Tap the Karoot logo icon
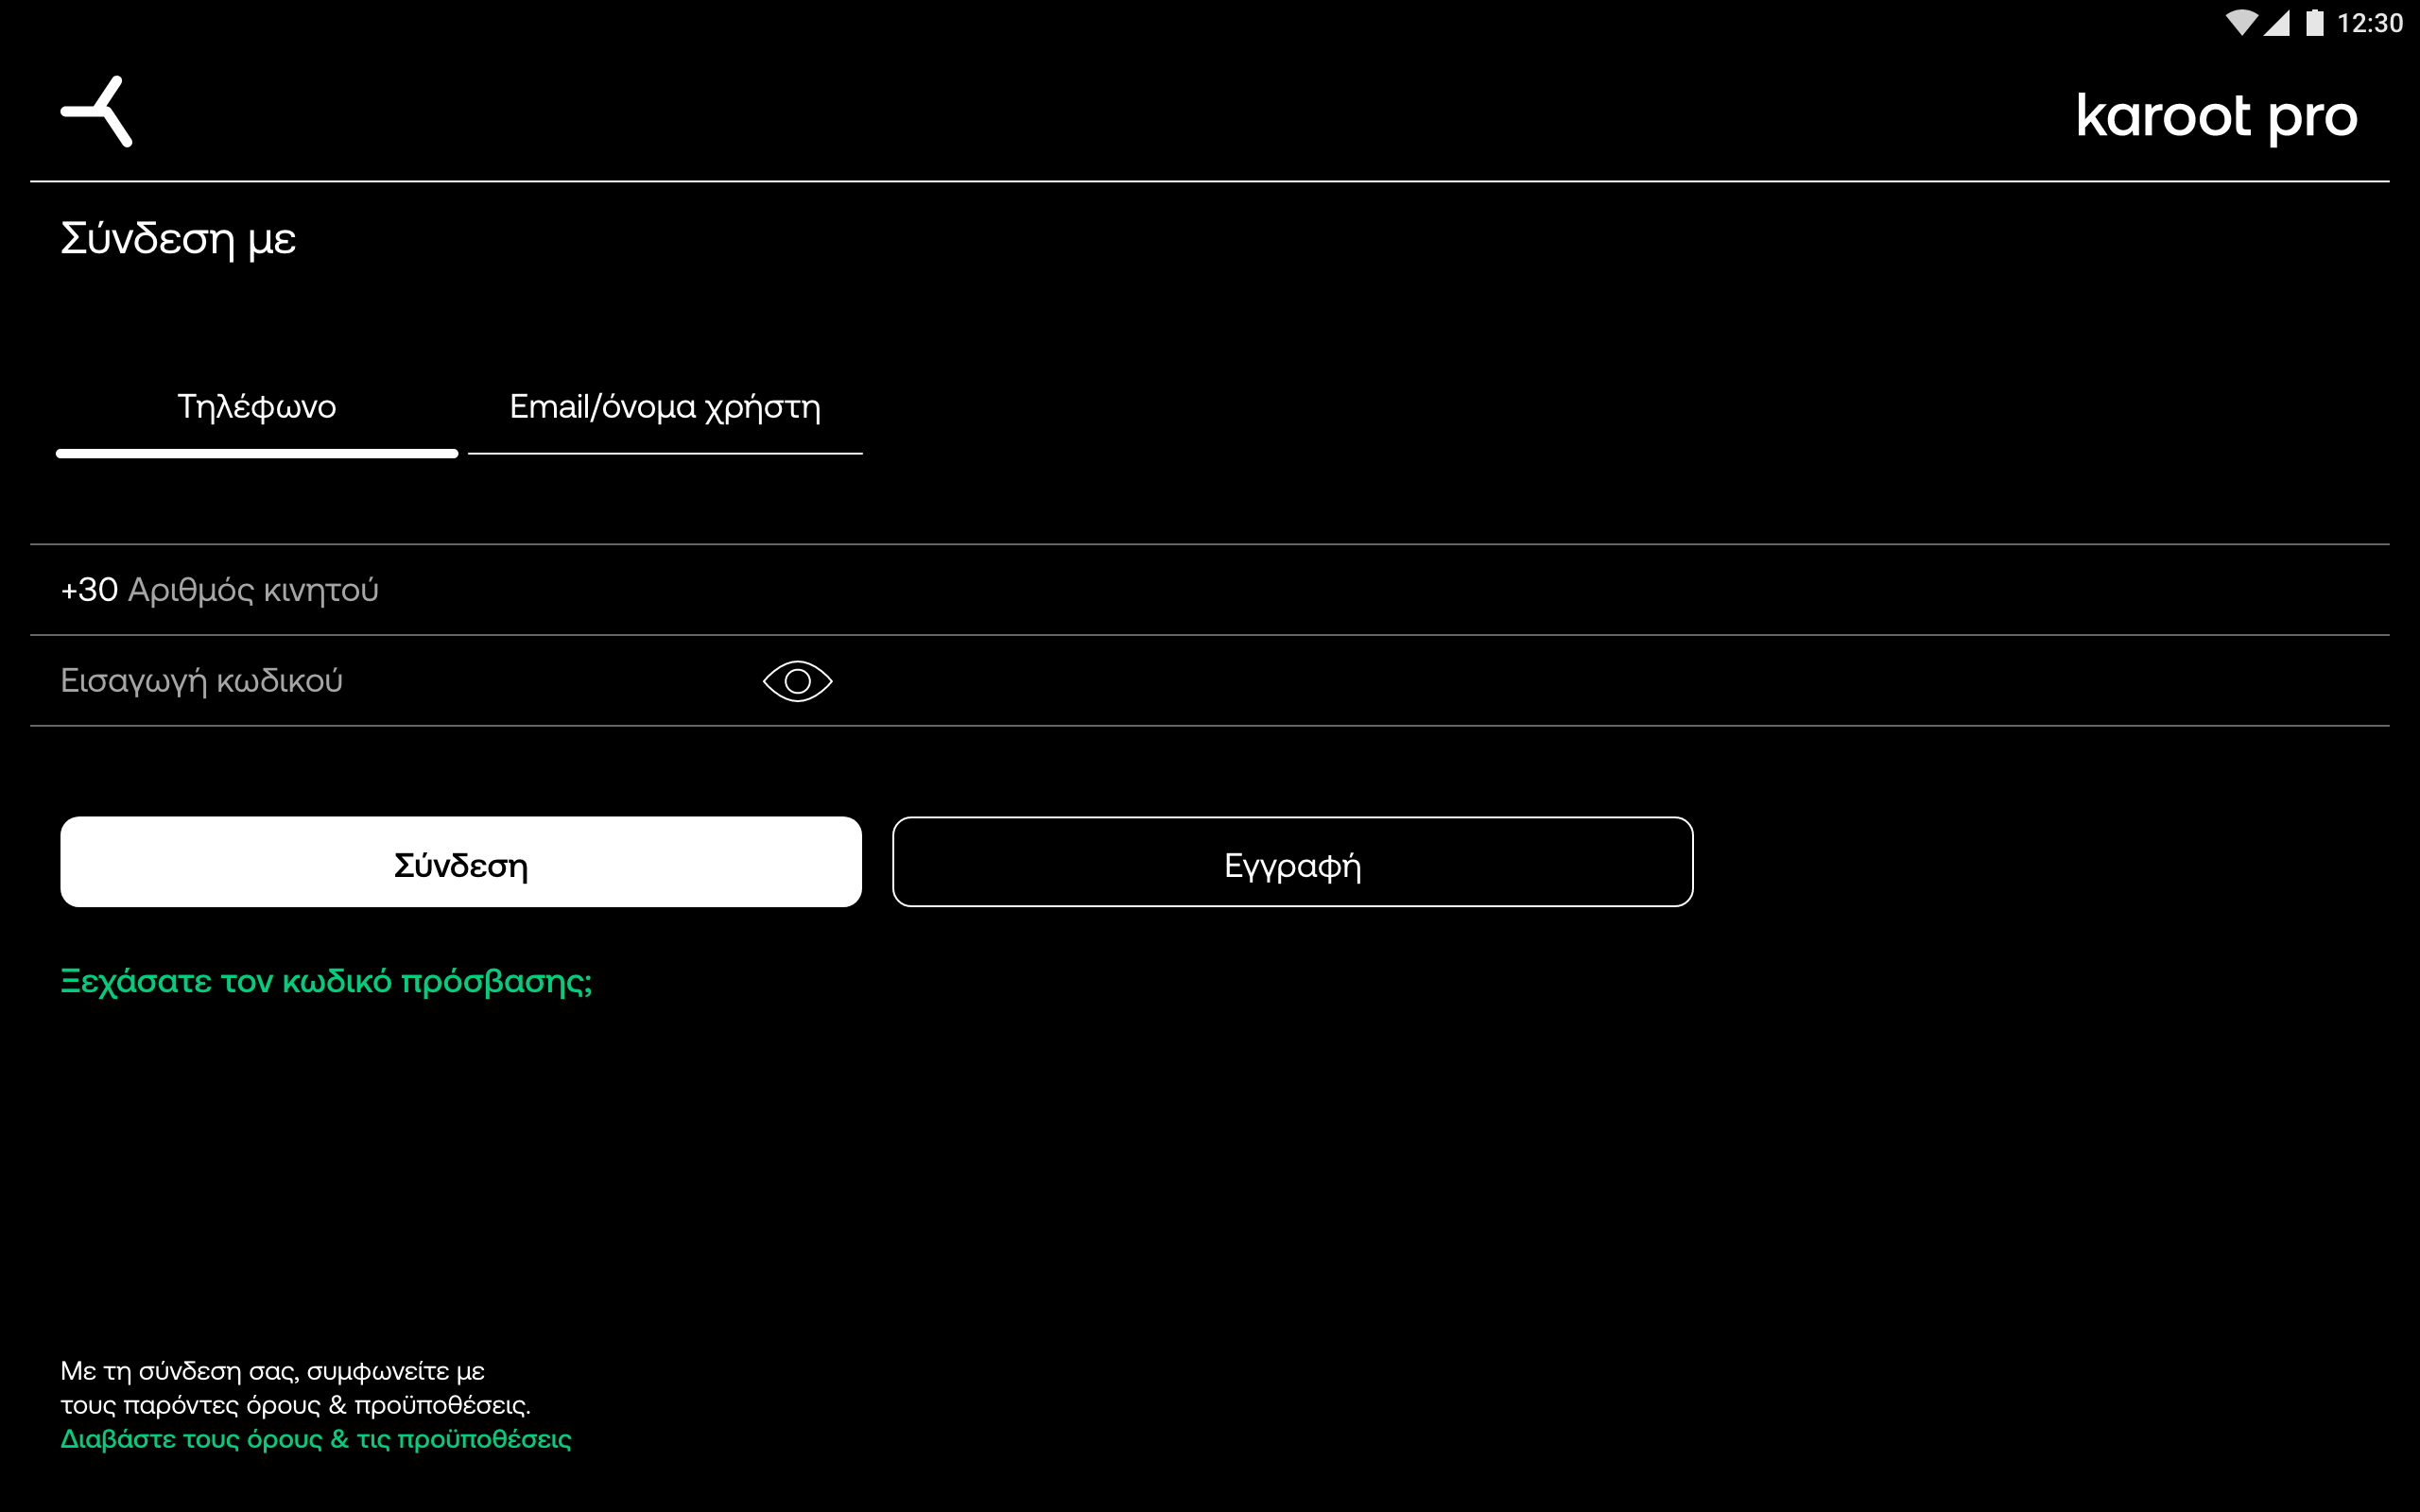 click(97, 112)
